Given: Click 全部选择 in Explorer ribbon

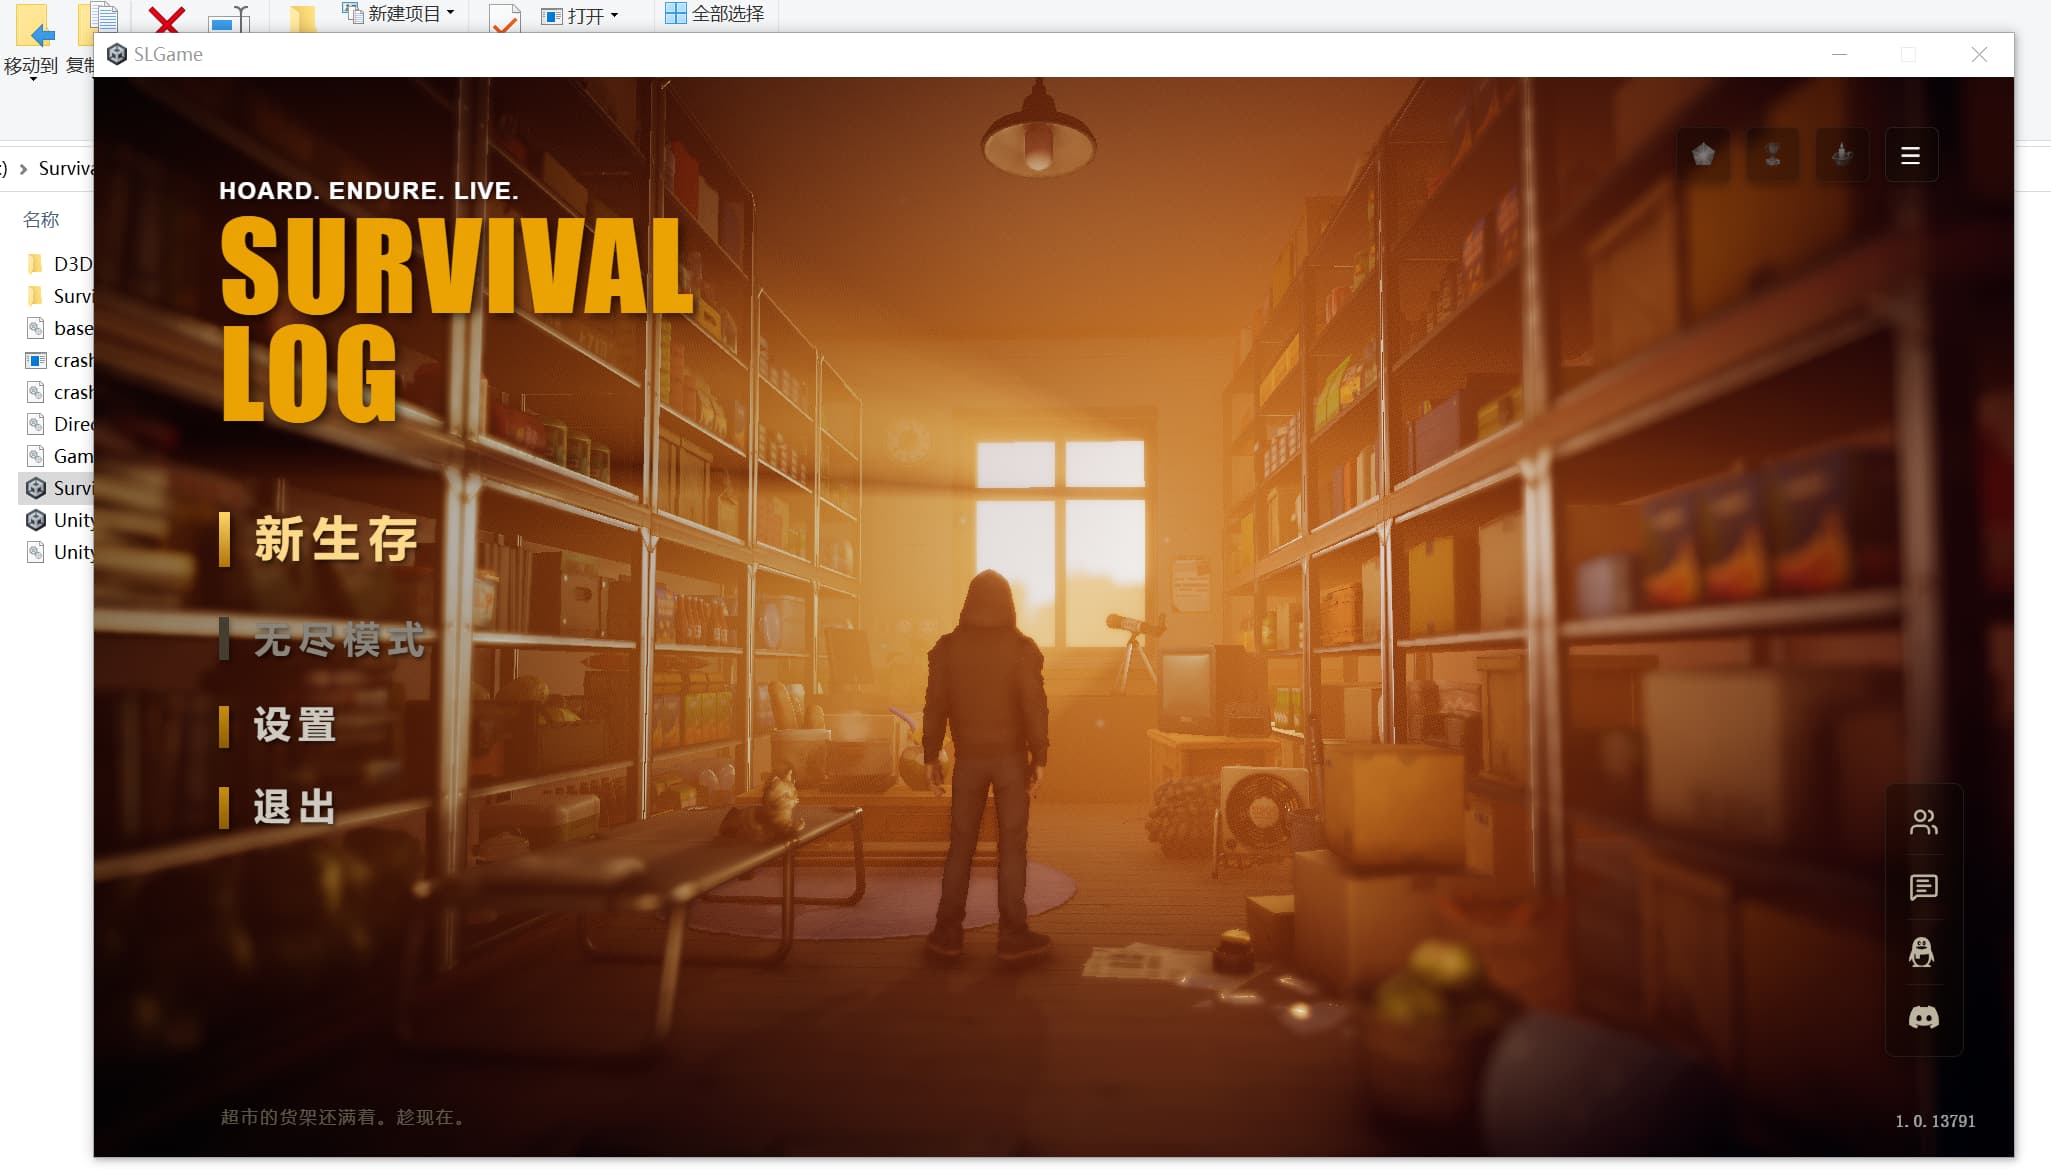Looking at the screenshot, I should coord(715,14).
